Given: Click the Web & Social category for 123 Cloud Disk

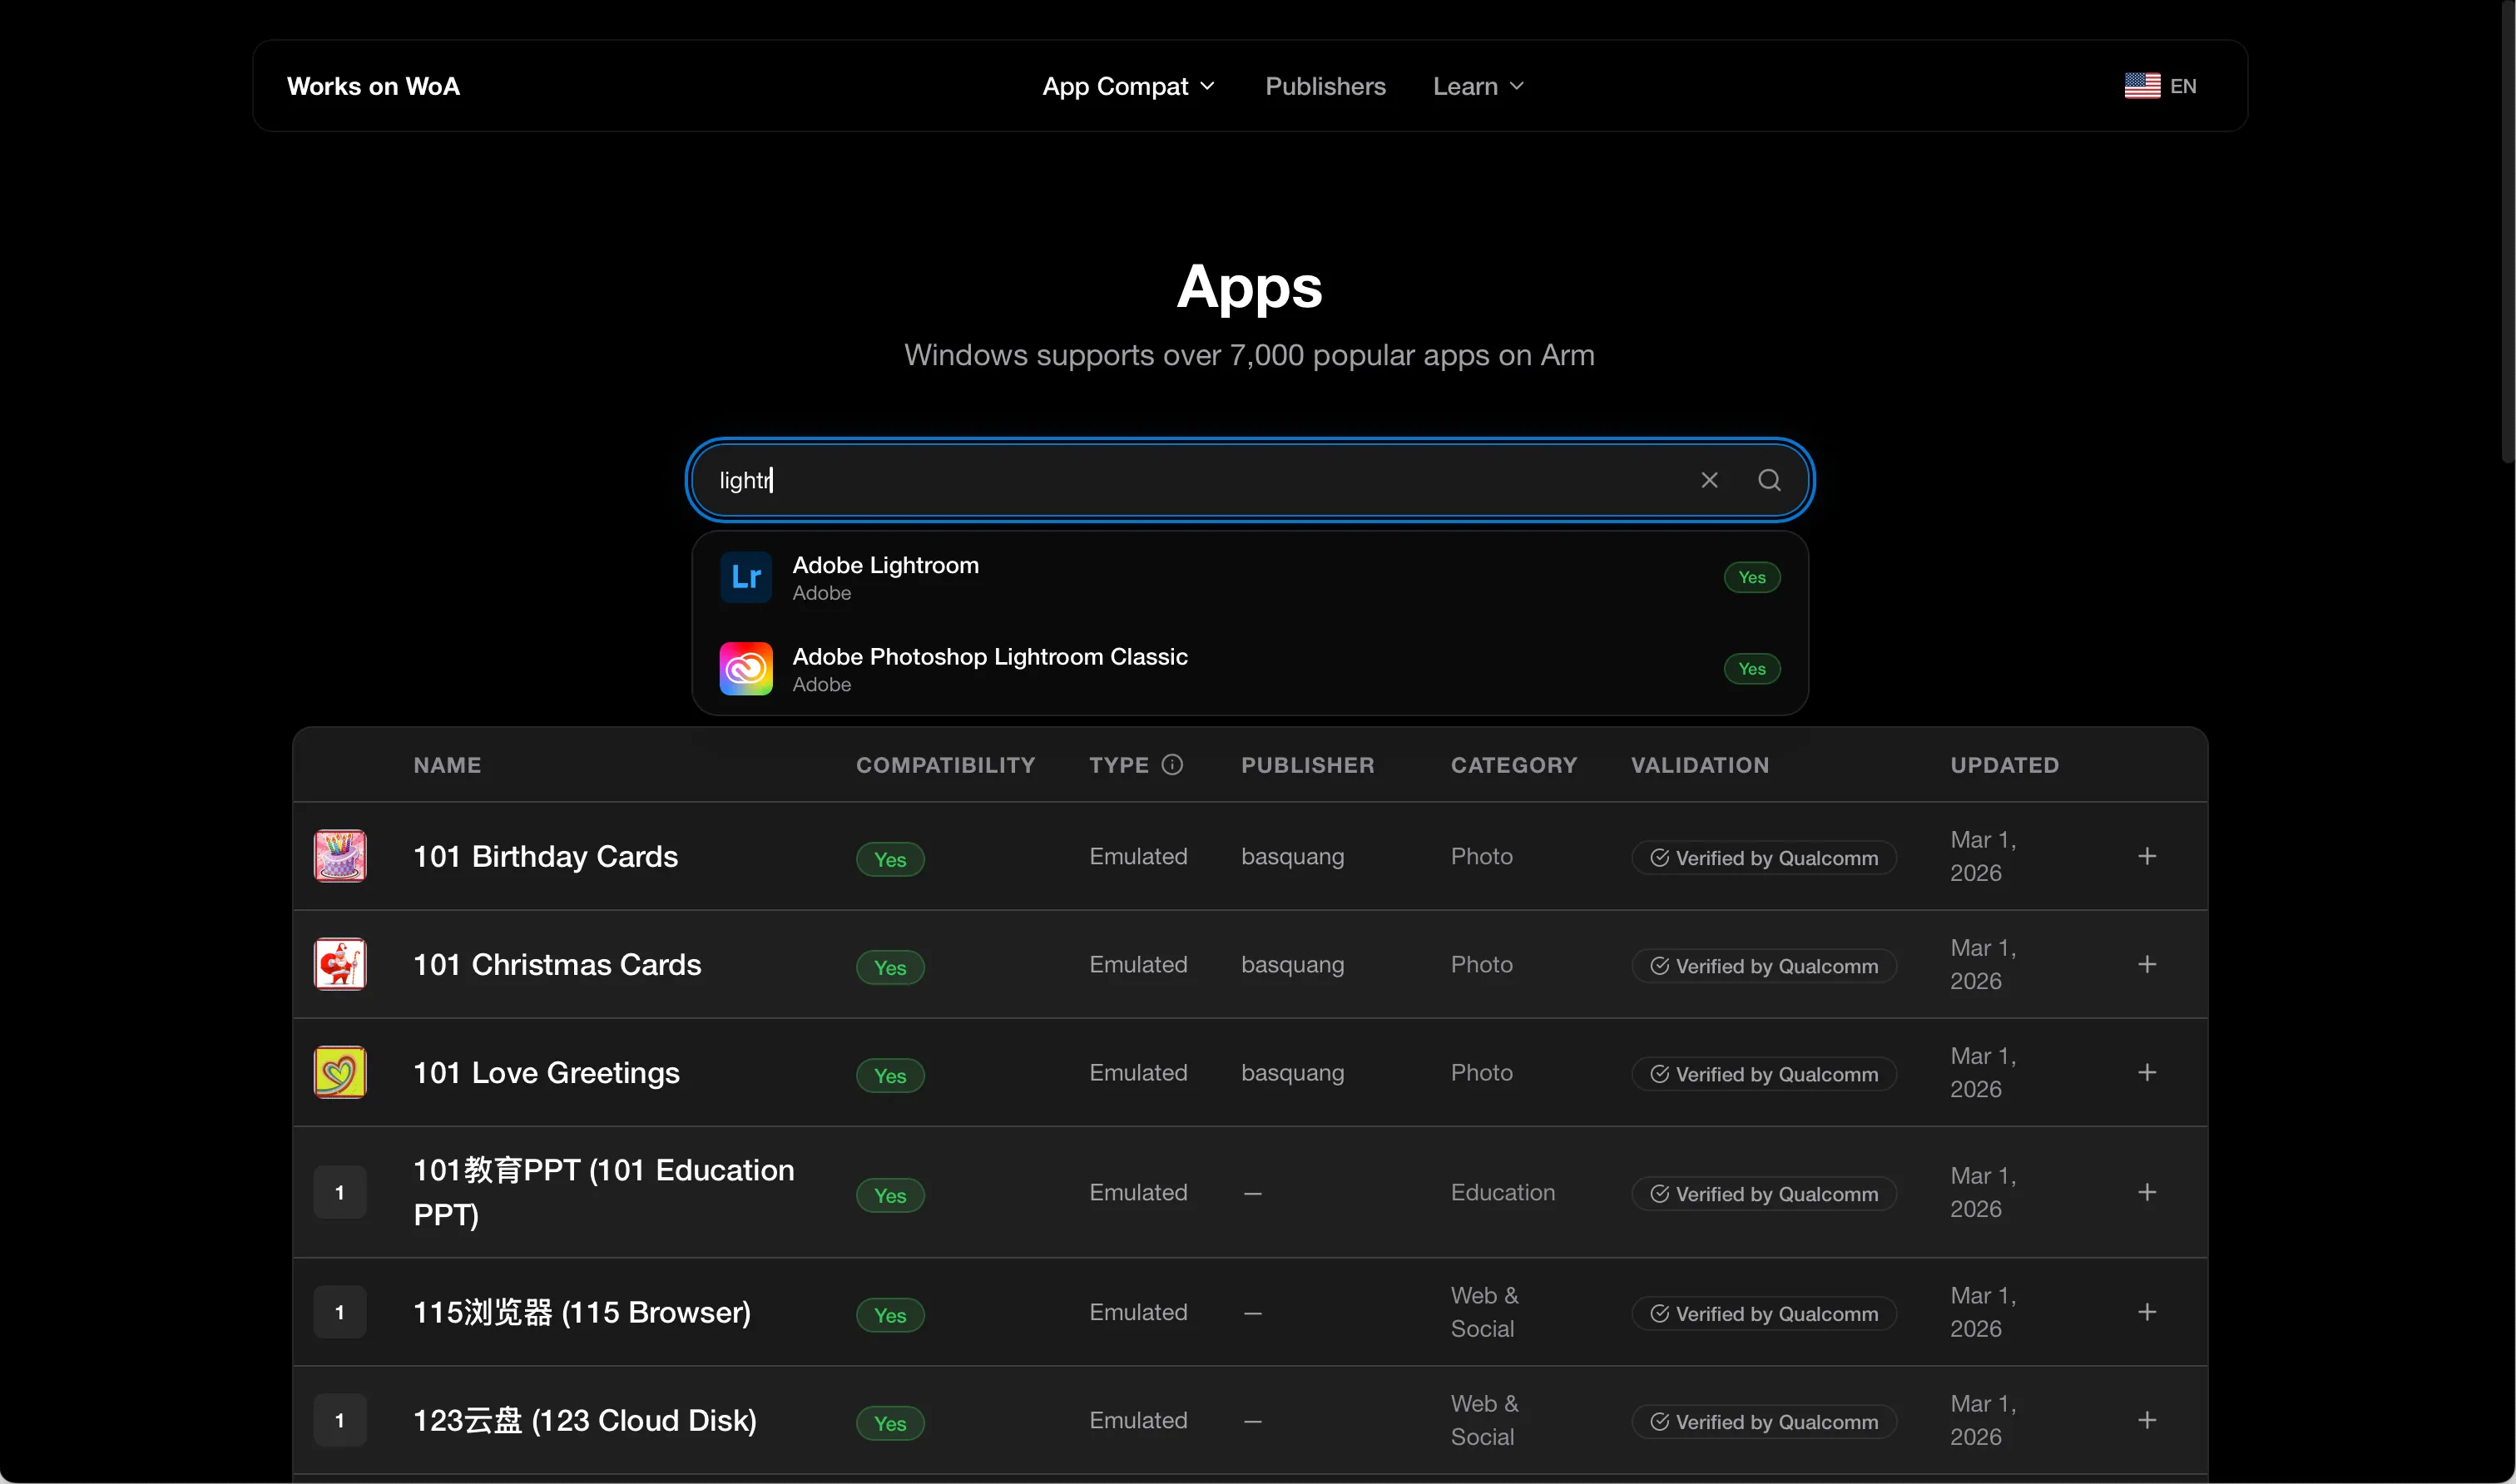Looking at the screenshot, I should (x=1485, y=1420).
